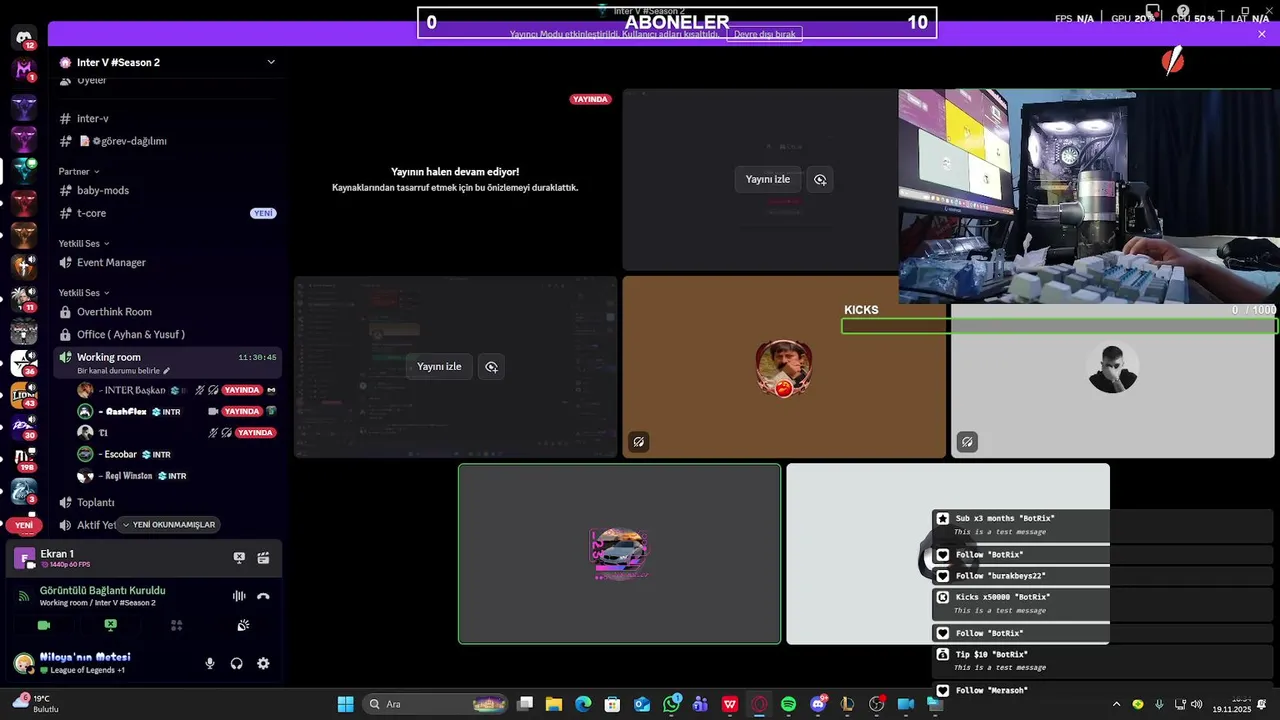
Task: Open noise suppression waveform icon
Action: point(239,596)
